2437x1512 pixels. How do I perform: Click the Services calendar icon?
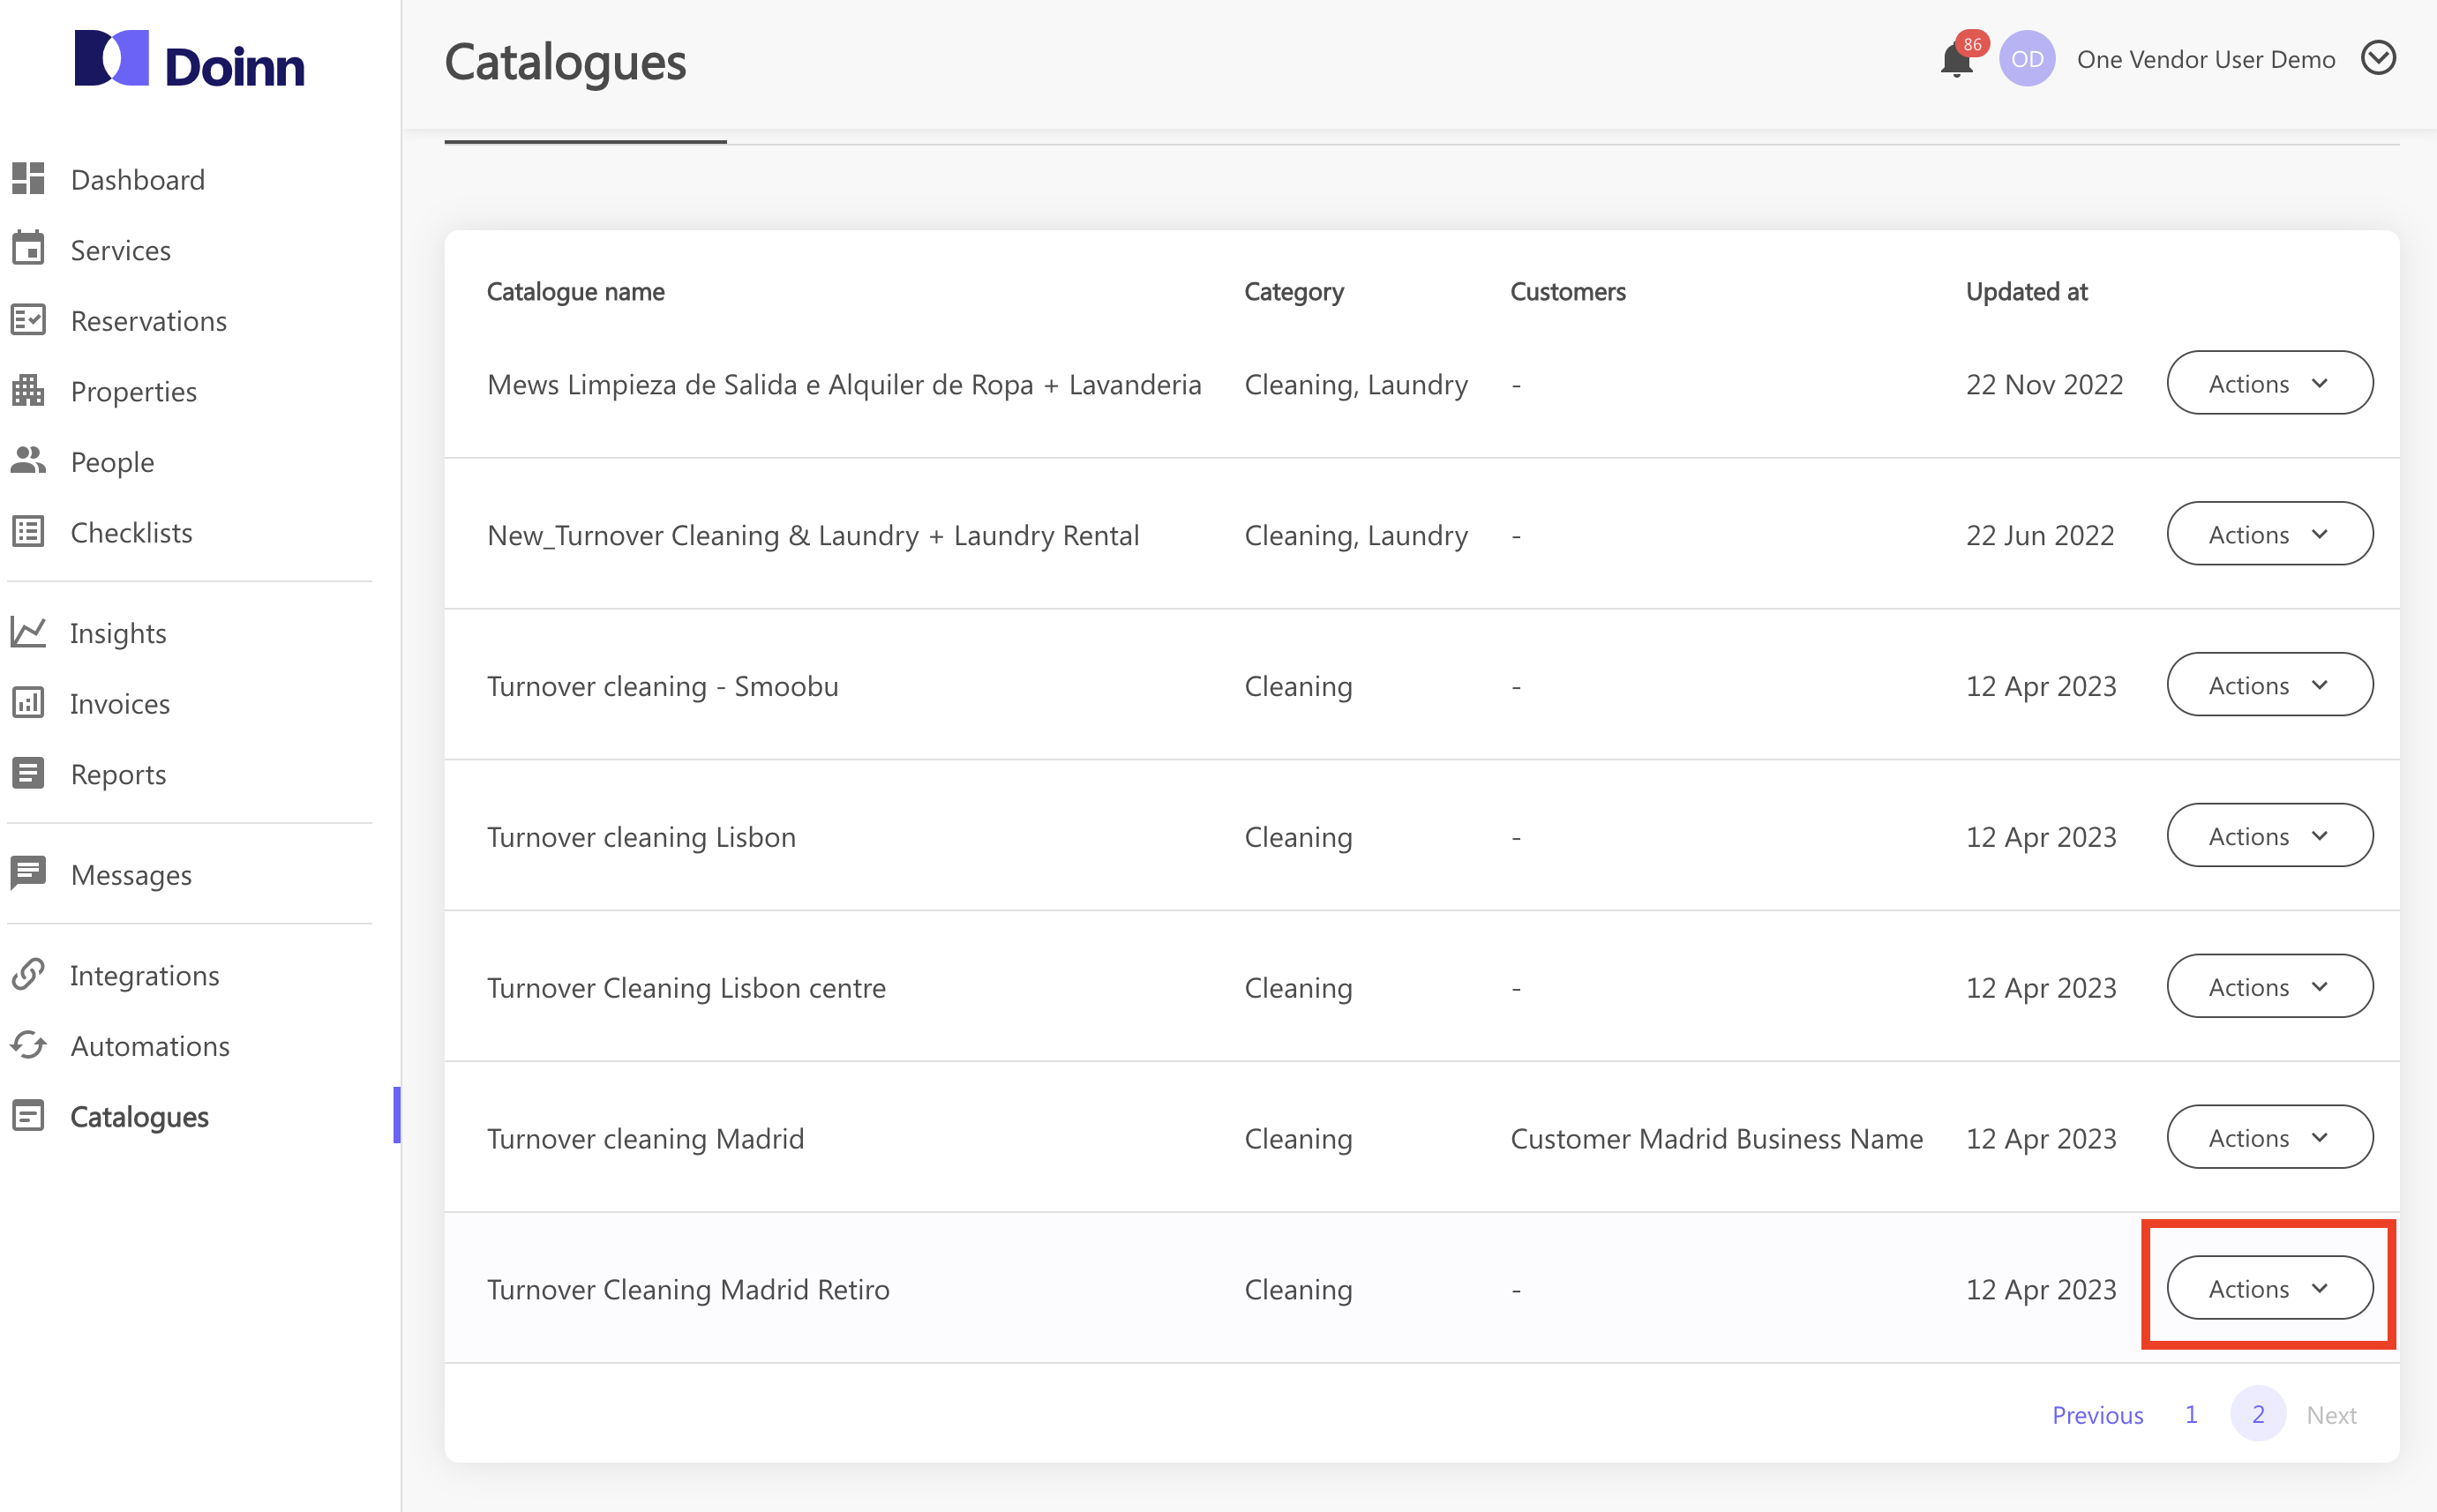28,249
